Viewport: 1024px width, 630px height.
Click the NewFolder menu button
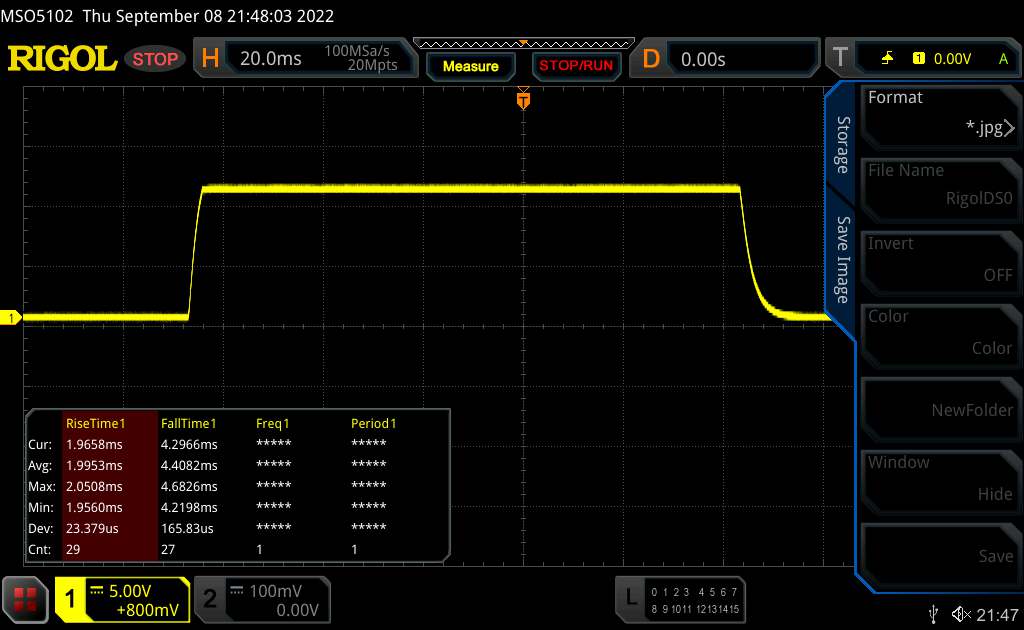pos(940,409)
